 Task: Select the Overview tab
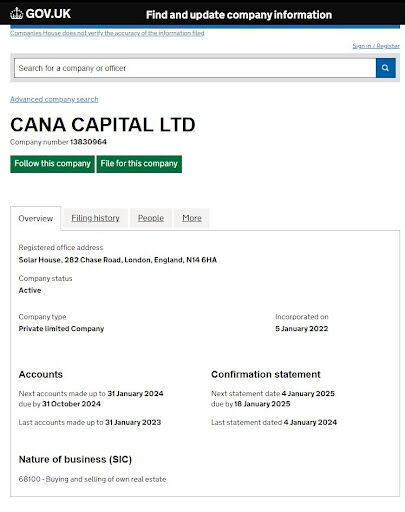(36, 218)
